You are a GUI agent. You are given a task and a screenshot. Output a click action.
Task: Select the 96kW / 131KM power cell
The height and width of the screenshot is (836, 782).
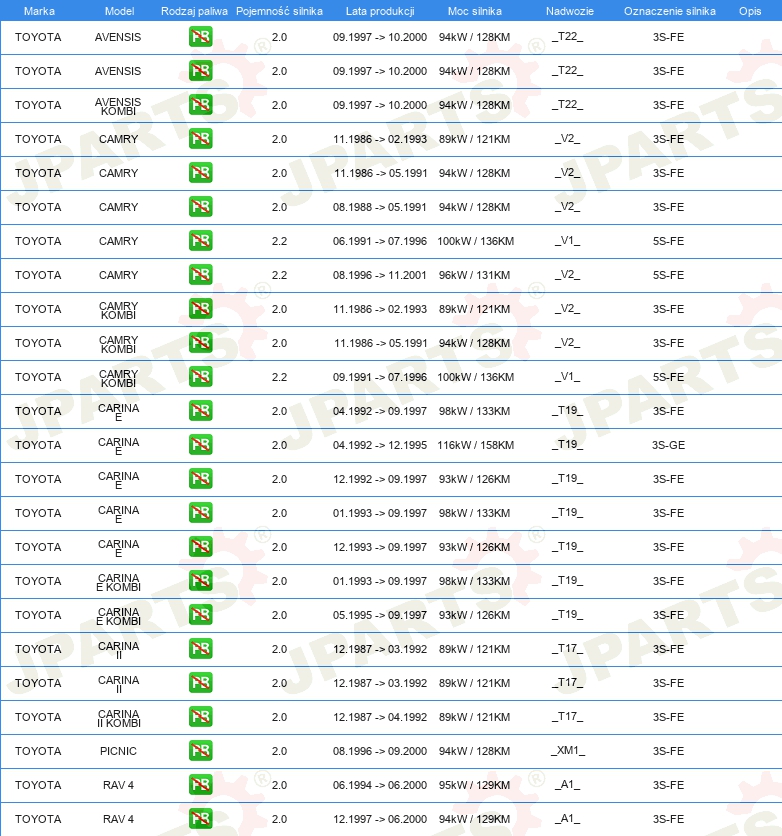474,275
